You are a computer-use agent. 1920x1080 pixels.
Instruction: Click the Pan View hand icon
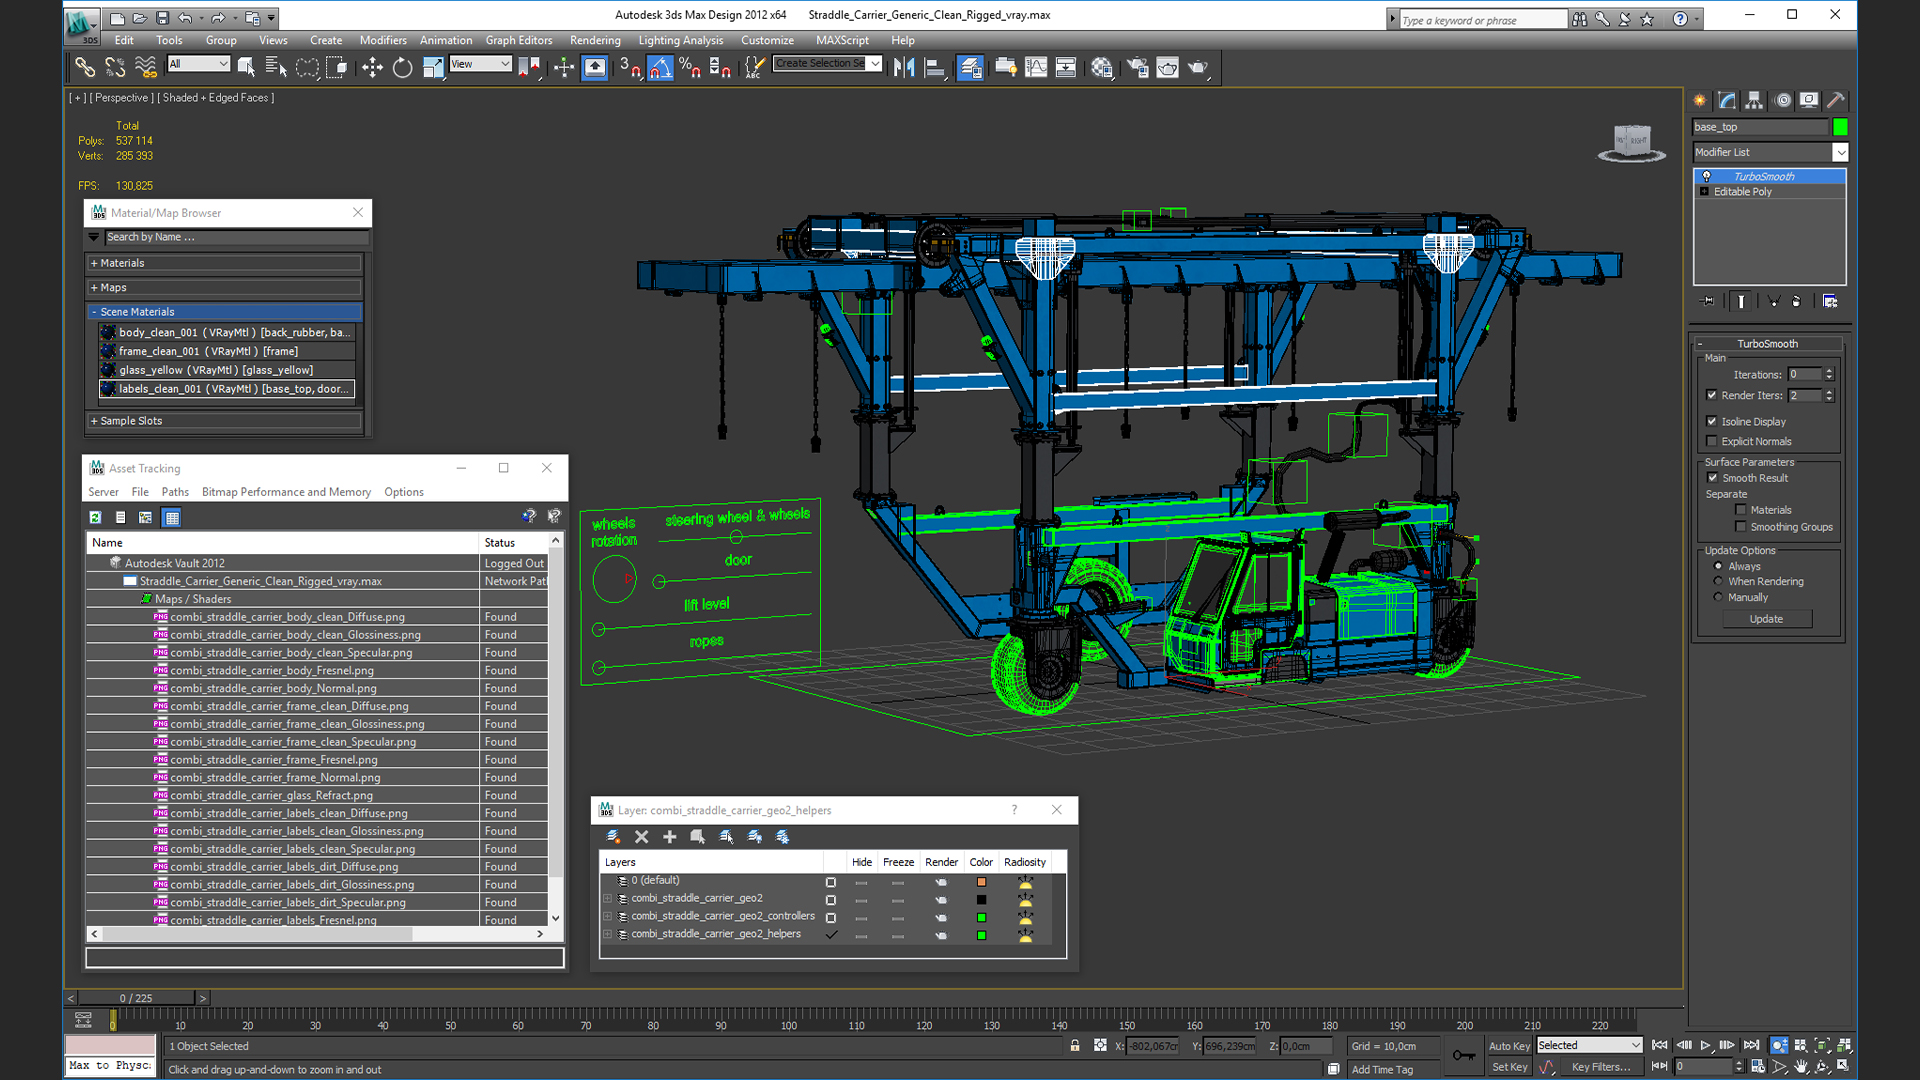(1801, 1067)
